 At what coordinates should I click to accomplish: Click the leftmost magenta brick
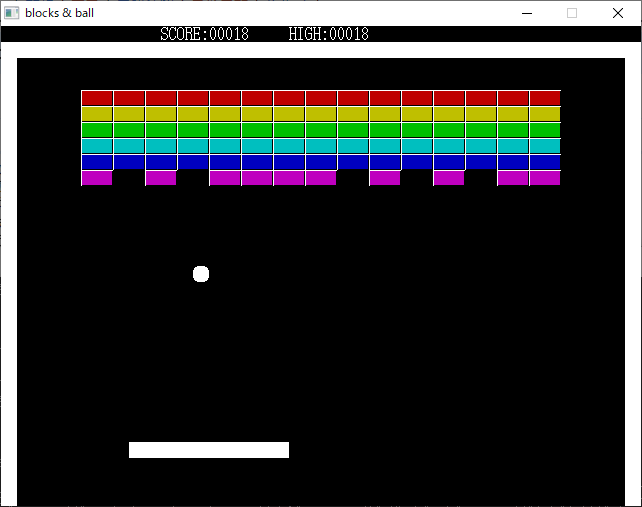(97, 178)
